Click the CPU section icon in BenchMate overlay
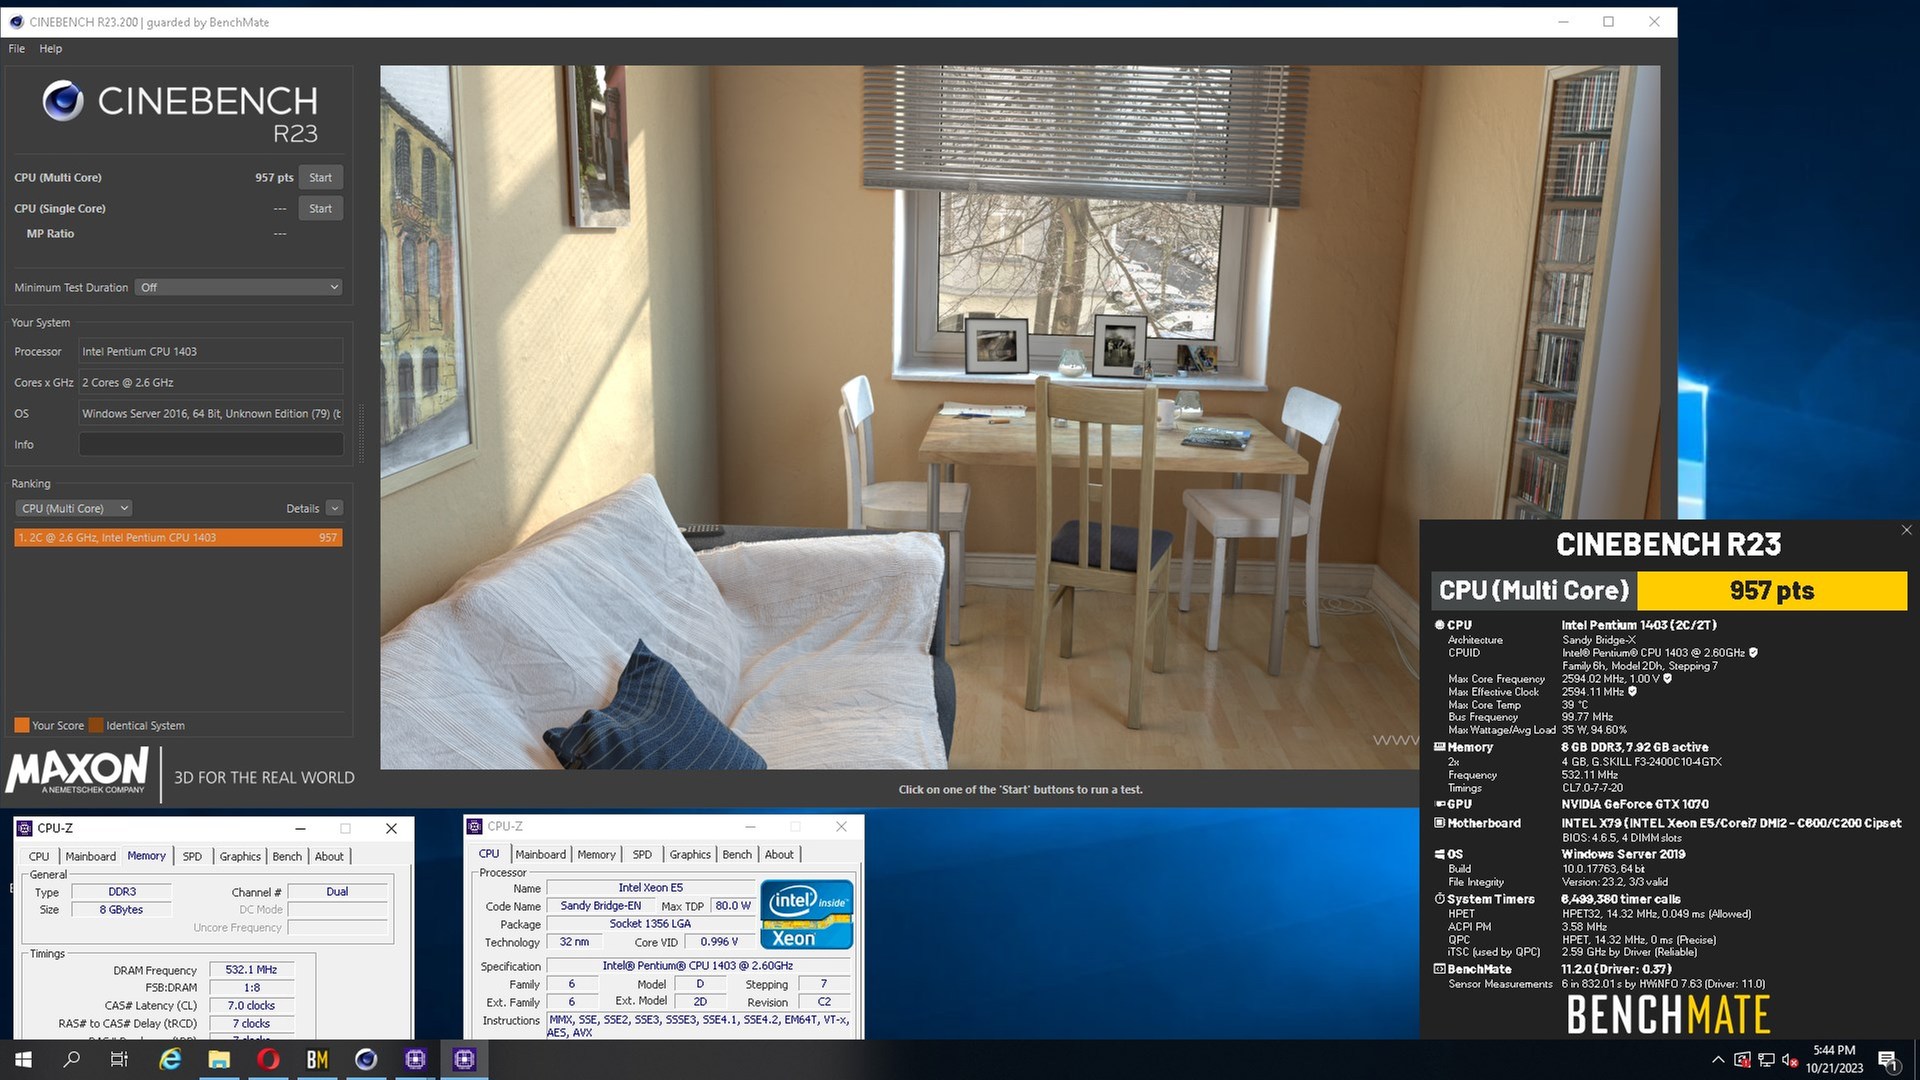Image resolution: width=1920 pixels, height=1080 pixels. [x=1440, y=624]
